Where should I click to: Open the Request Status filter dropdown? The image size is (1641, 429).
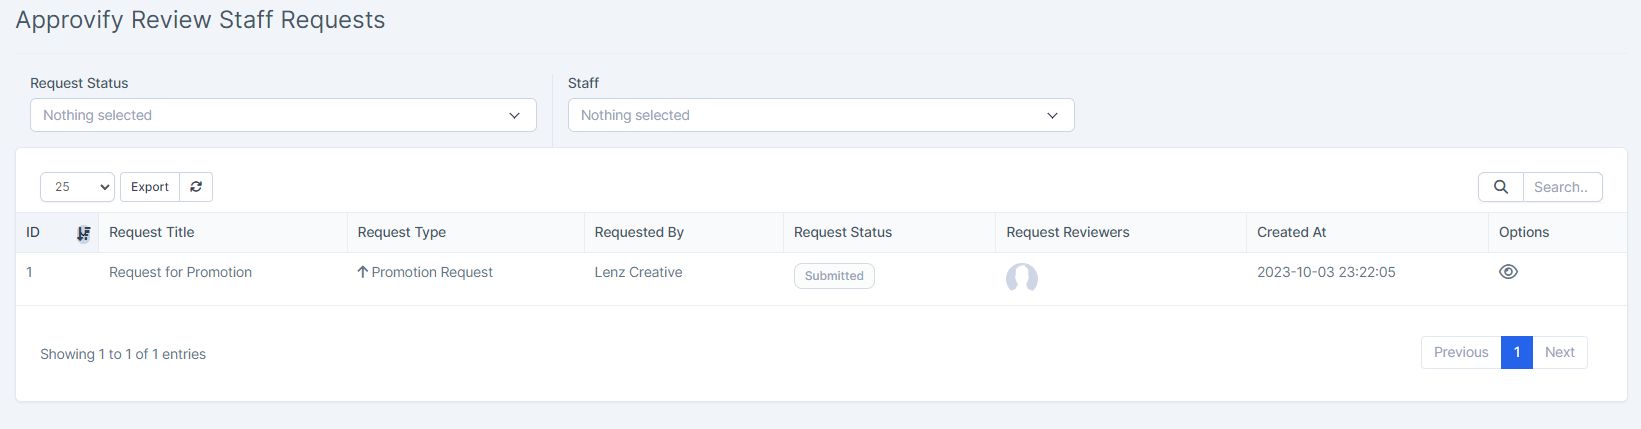[x=283, y=115]
